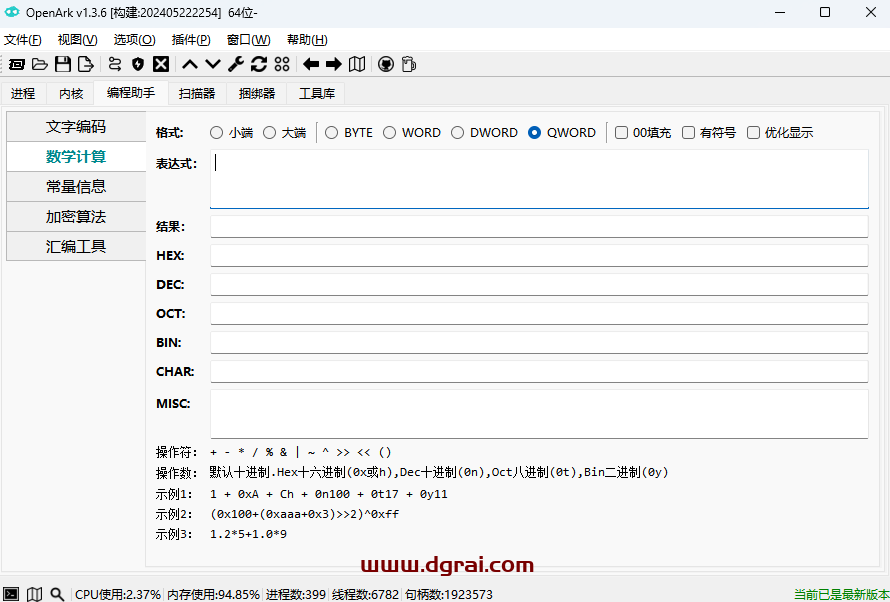Click the 内存使用:94.85% status entry
Viewport: 890px width, 602px height.
coord(213,594)
